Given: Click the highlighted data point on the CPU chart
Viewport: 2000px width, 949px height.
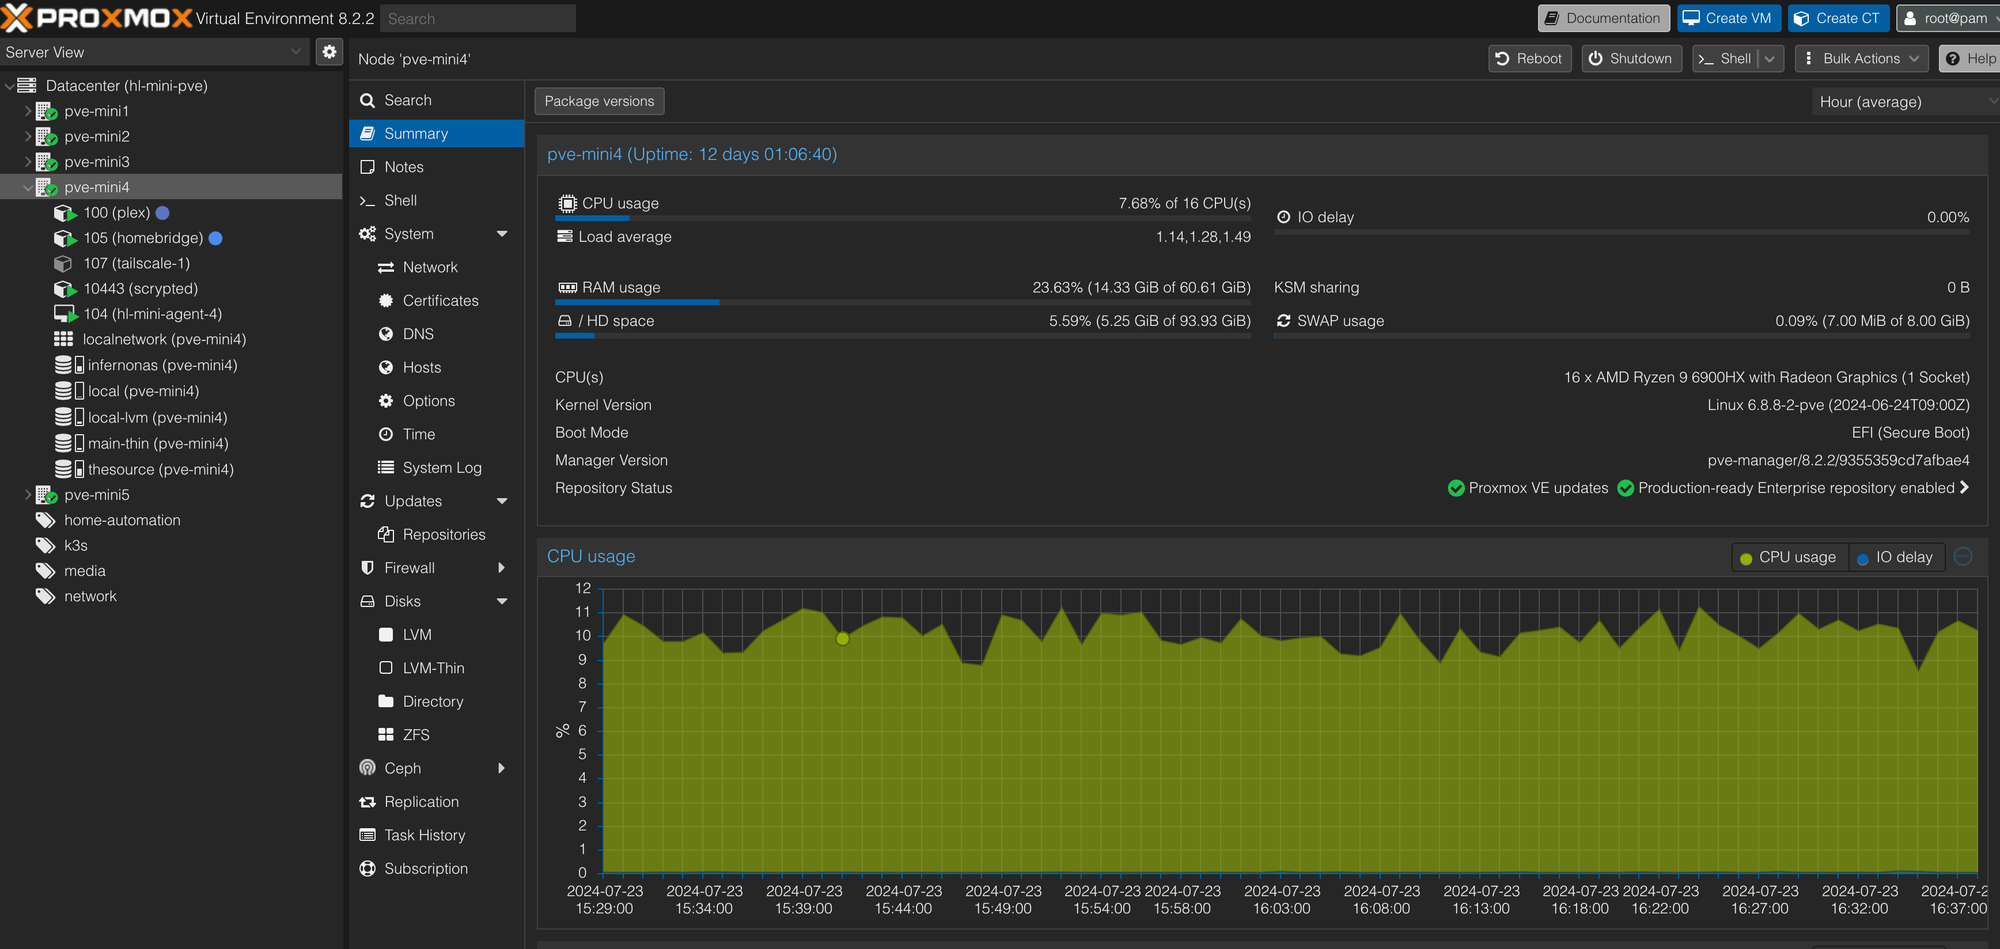Looking at the screenshot, I should [843, 638].
